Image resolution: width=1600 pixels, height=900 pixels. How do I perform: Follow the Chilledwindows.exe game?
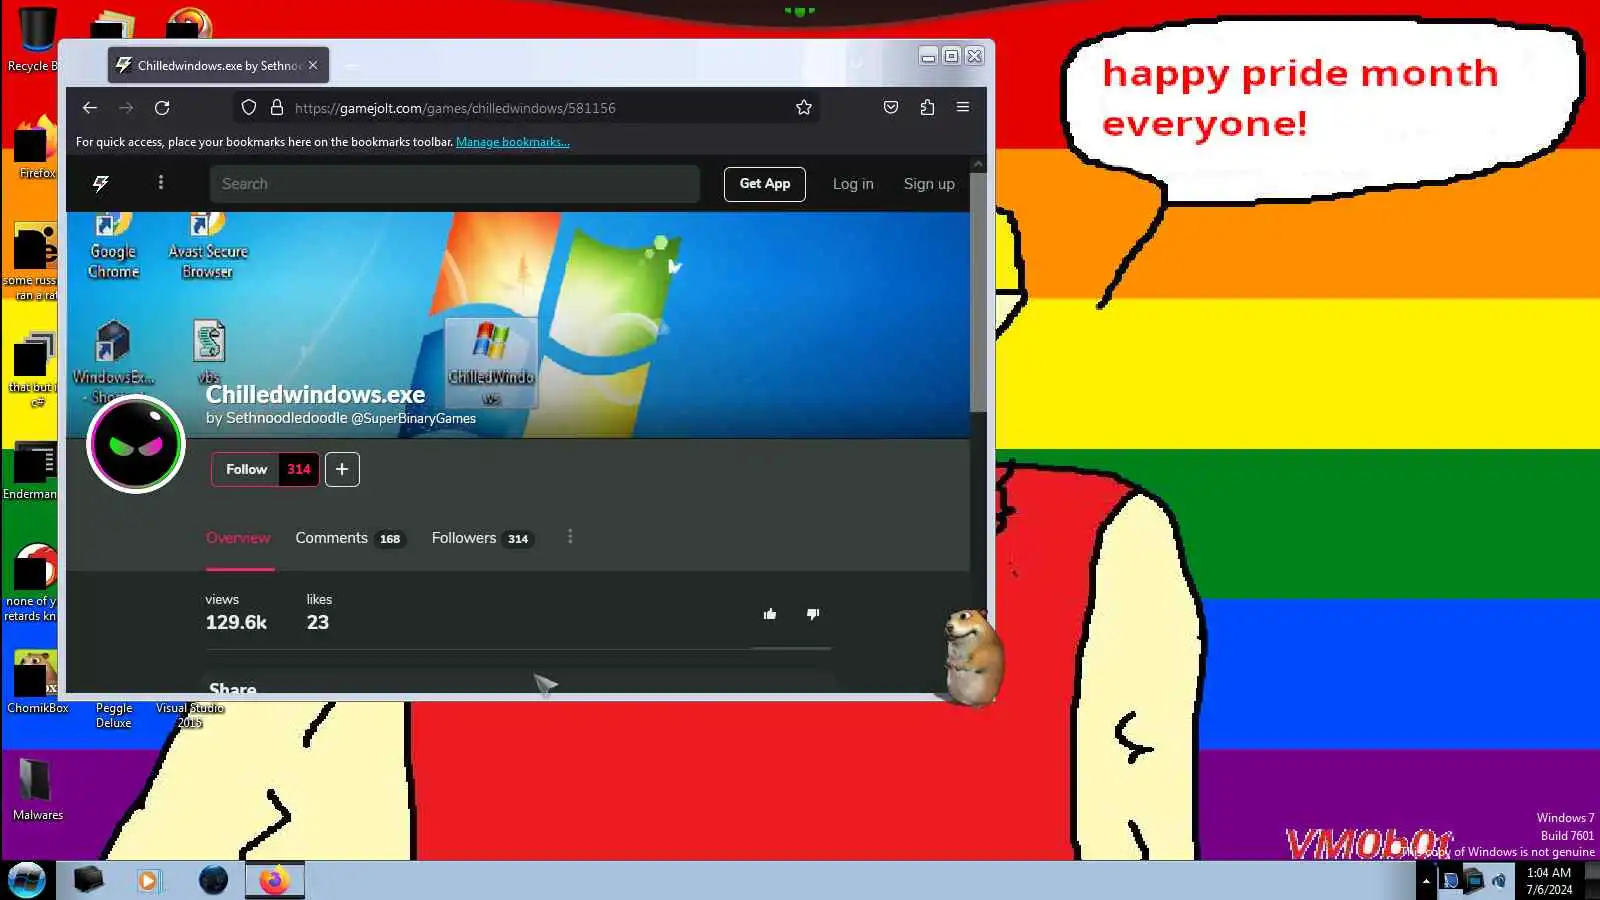pos(246,469)
